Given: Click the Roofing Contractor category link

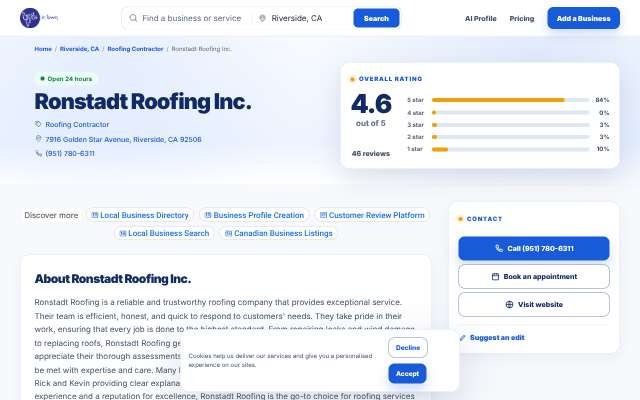Looking at the screenshot, I should point(77,124).
